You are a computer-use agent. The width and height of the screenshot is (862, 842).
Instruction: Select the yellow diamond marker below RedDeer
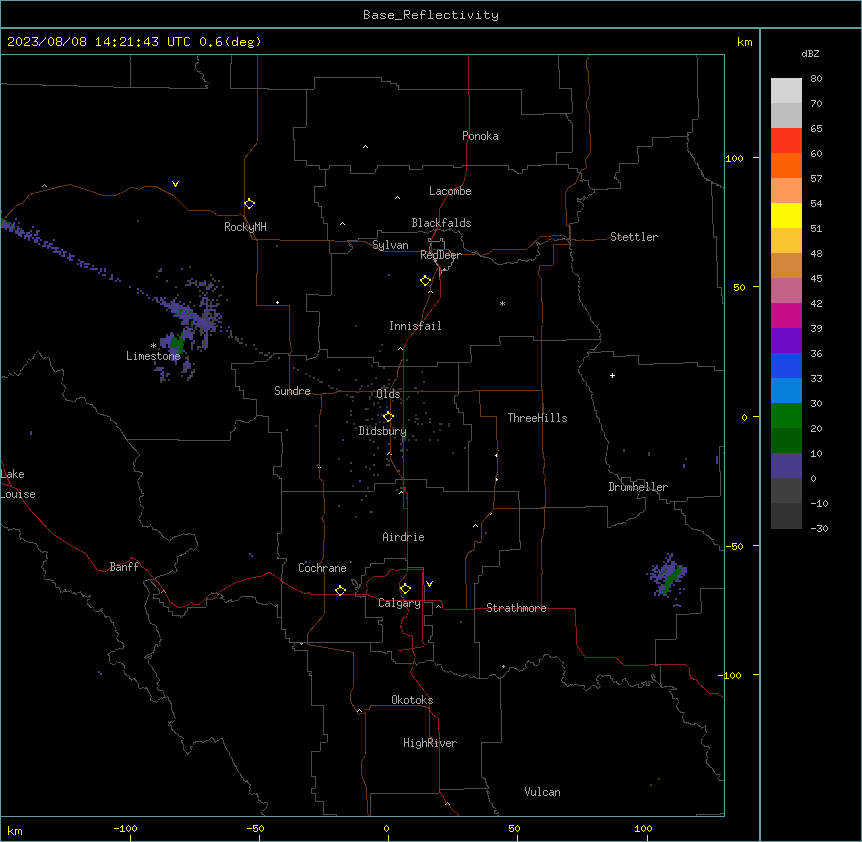426,281
